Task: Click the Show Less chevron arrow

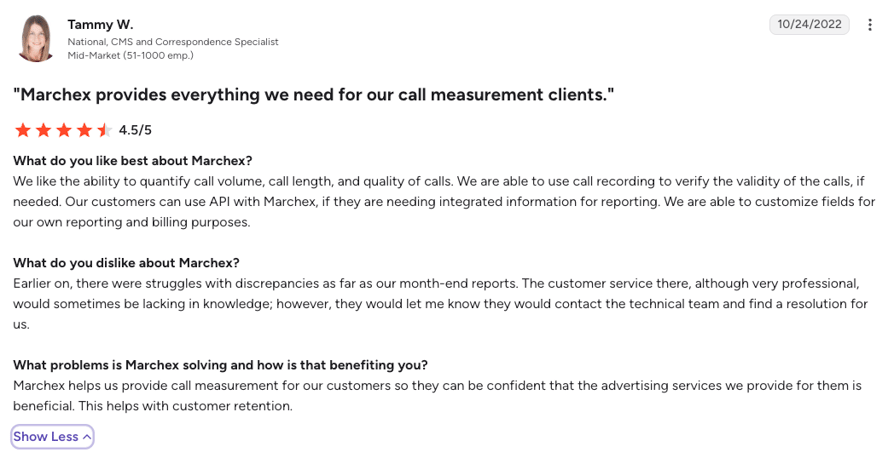Action: pyautogui.click(x=87, y=437)
